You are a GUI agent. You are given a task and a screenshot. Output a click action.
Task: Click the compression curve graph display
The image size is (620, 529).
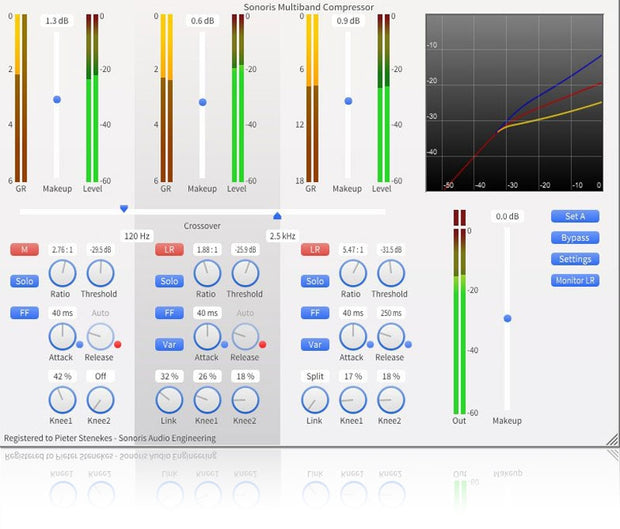point(514,103)
